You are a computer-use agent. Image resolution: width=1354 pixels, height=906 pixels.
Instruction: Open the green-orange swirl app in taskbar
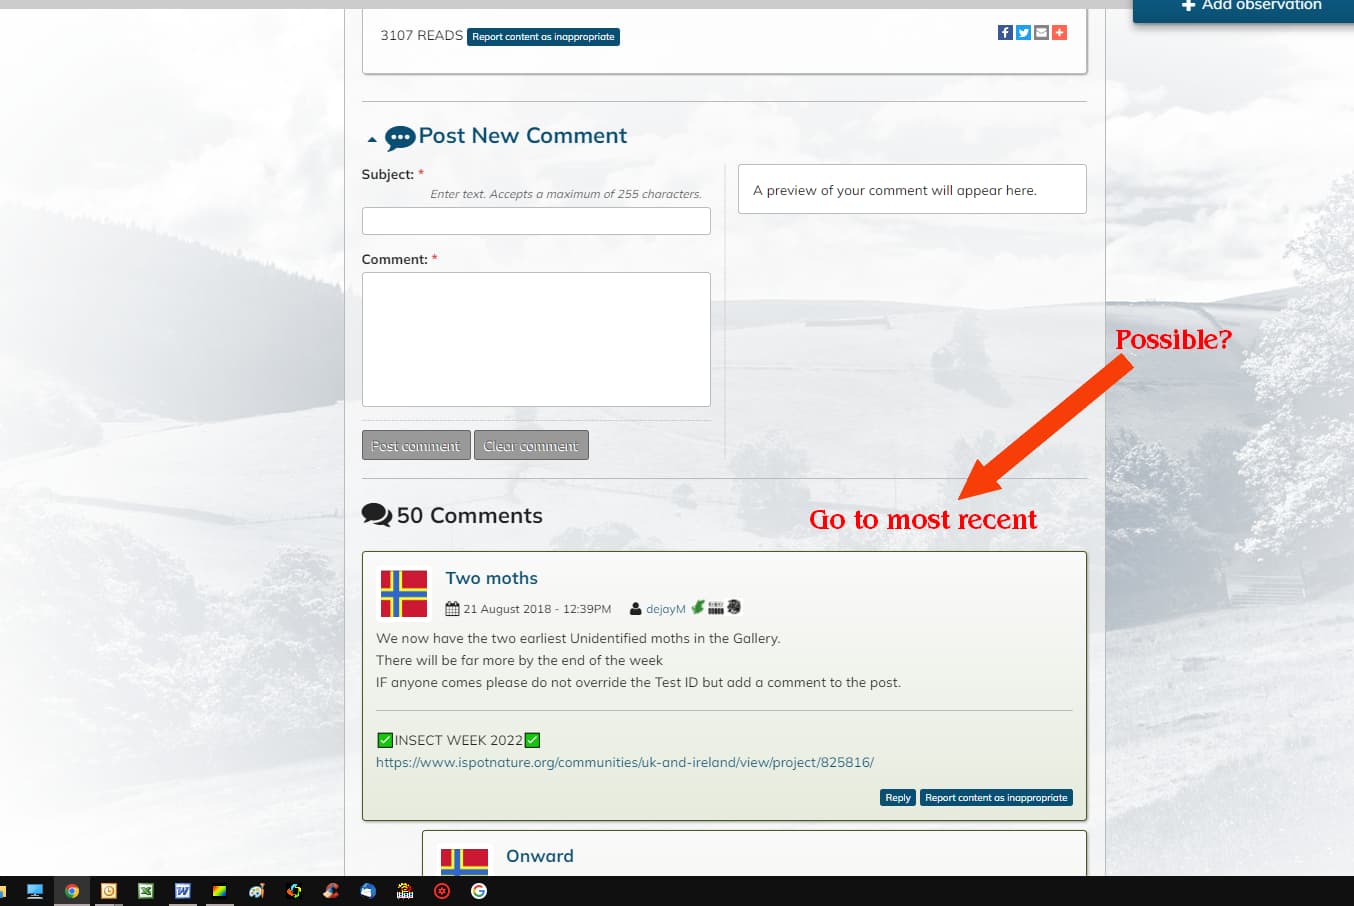click(x=294, y=891)
